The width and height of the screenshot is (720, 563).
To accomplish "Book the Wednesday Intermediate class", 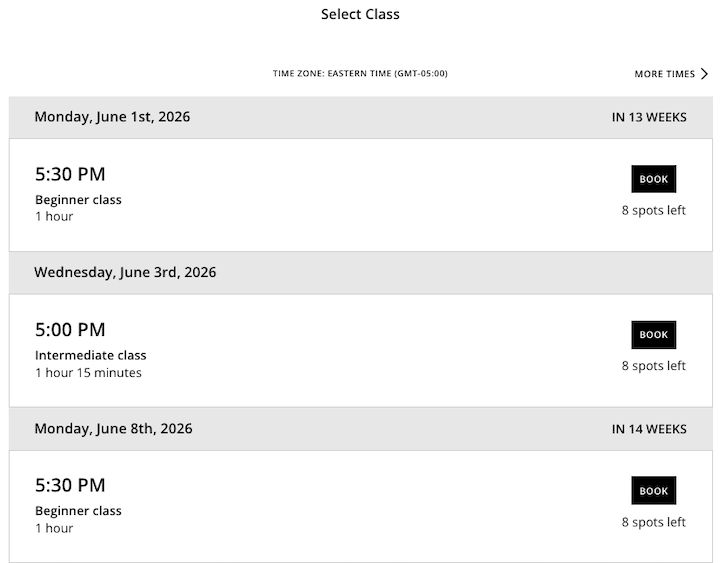I will click(653, 335).
